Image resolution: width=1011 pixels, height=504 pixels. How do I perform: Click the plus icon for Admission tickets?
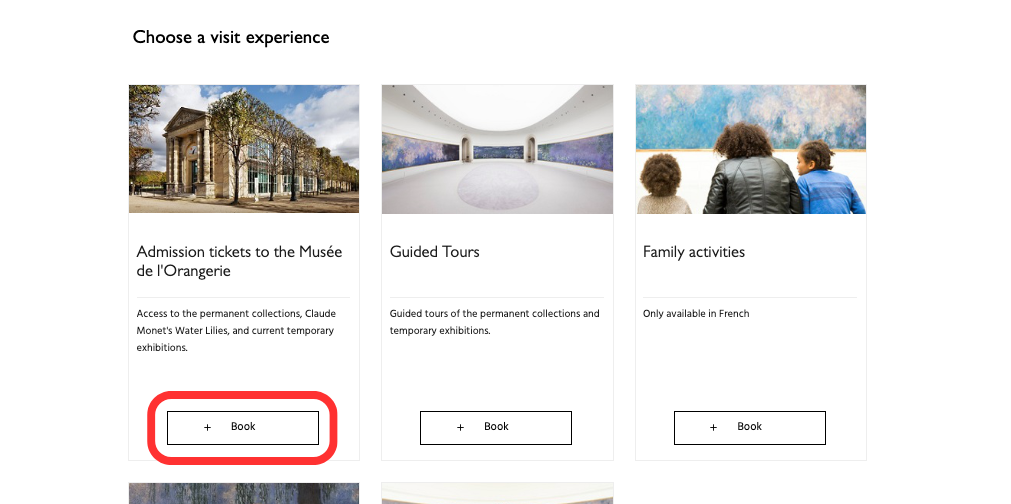click(208, 427)
